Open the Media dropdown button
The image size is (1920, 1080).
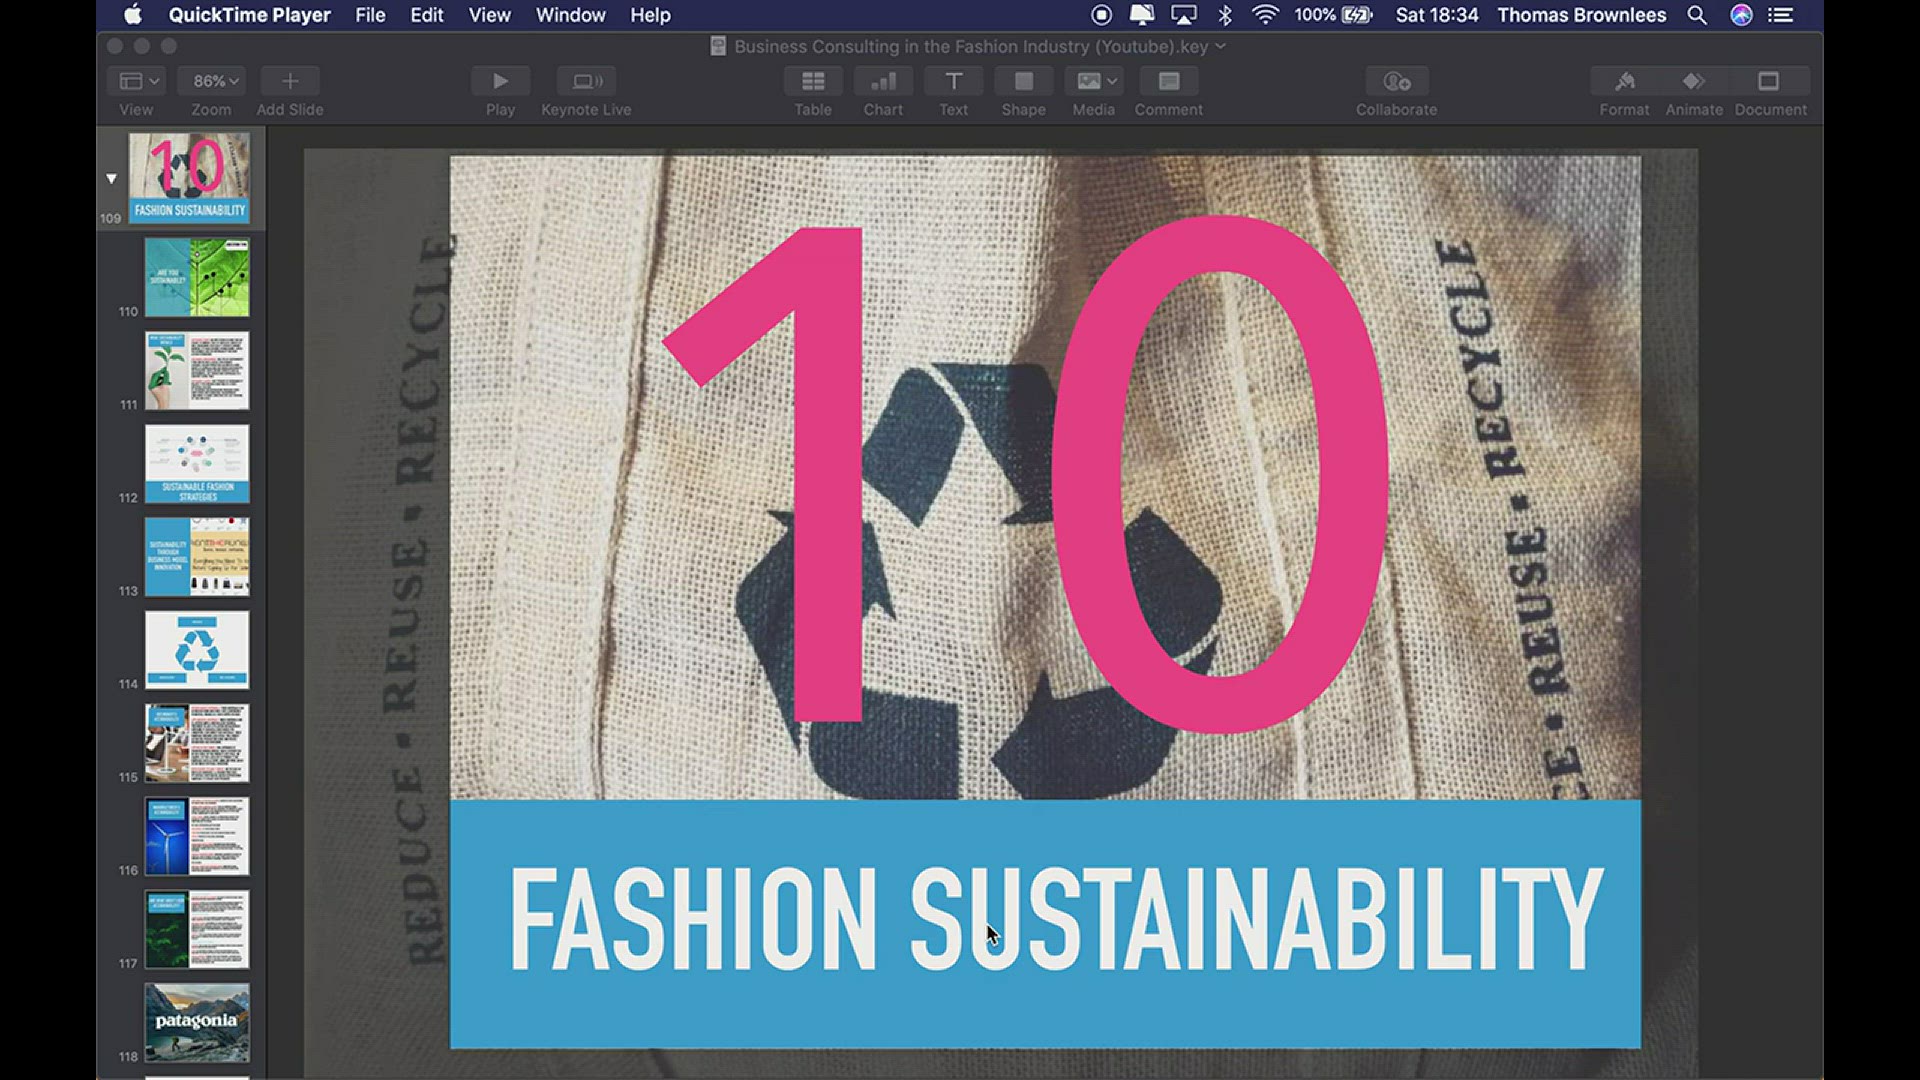pyautogui.click(x=1093, y=81)
